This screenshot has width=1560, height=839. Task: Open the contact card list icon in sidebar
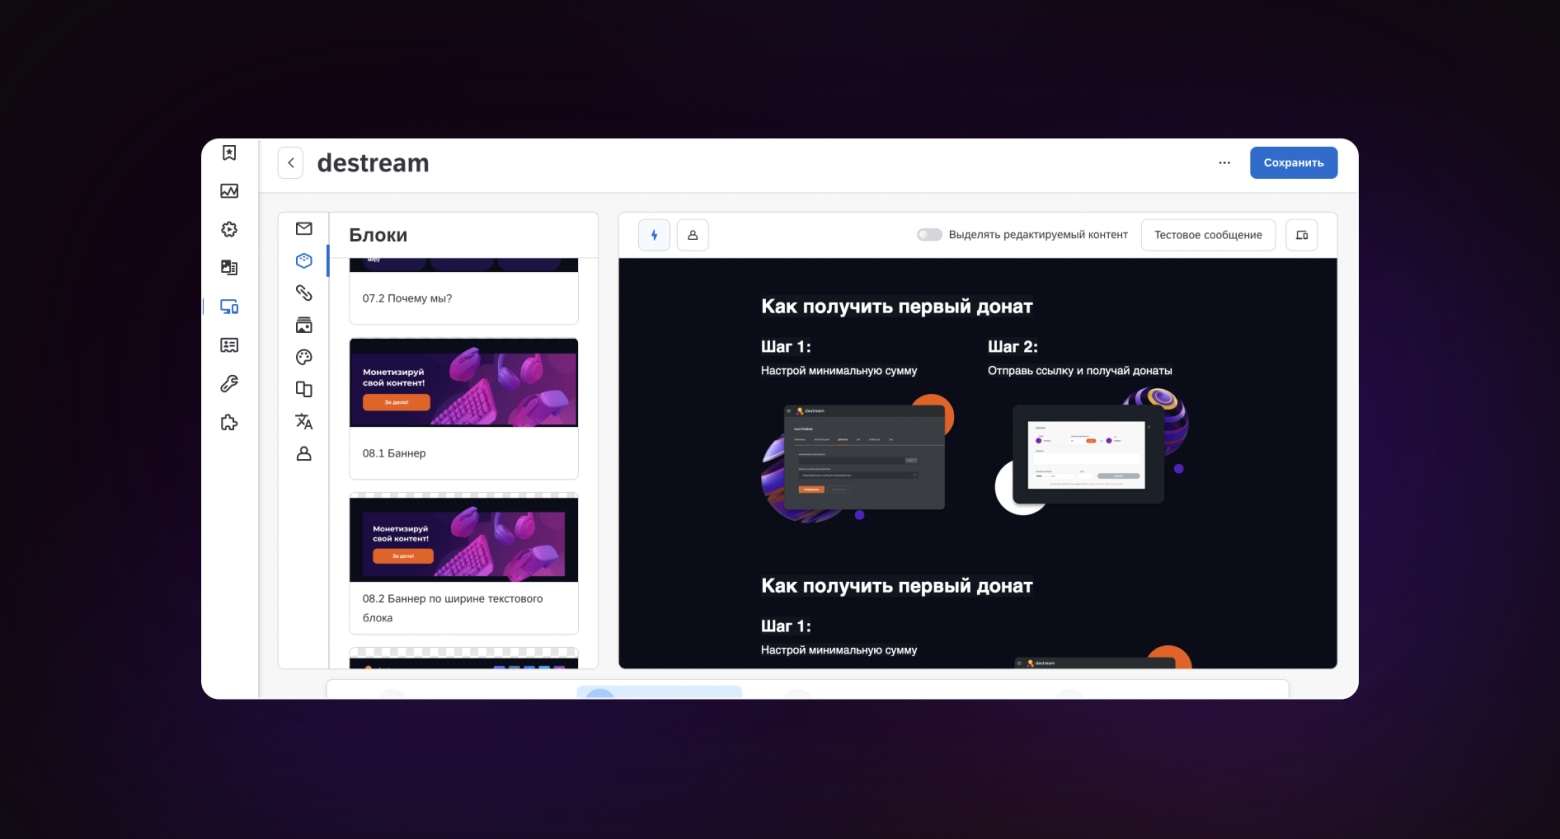229,345
